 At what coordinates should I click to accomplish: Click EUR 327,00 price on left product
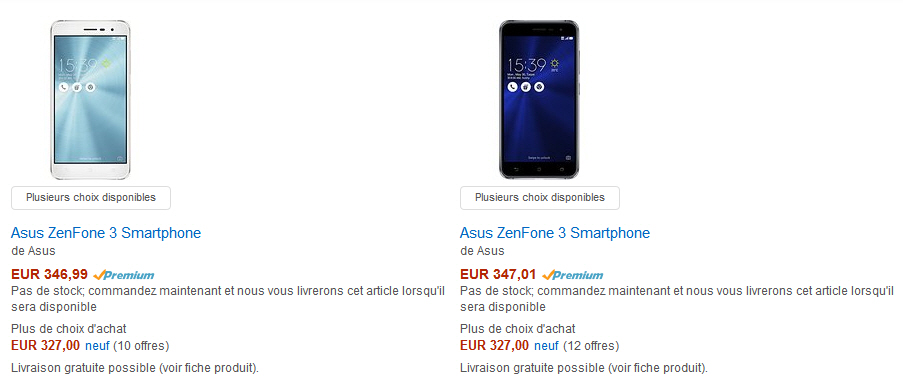45,346
